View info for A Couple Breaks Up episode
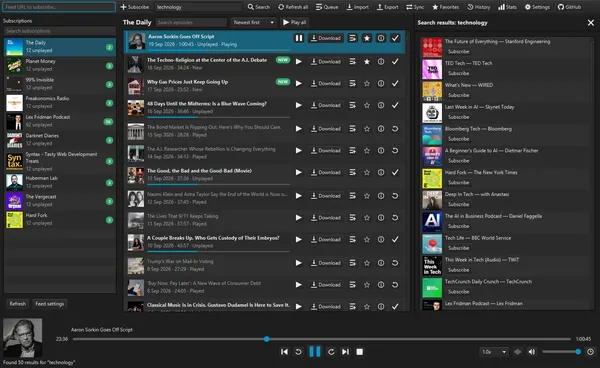The height and width of the screenshot is (368, 600). [381, 239]
